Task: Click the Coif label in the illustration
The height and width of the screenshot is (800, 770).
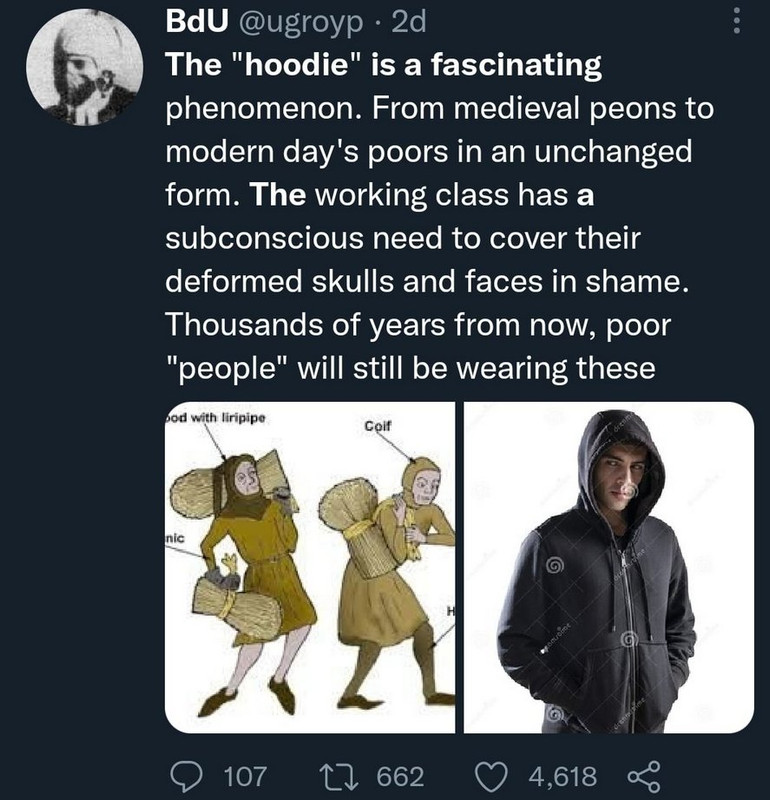Action: tap(378, 425)
